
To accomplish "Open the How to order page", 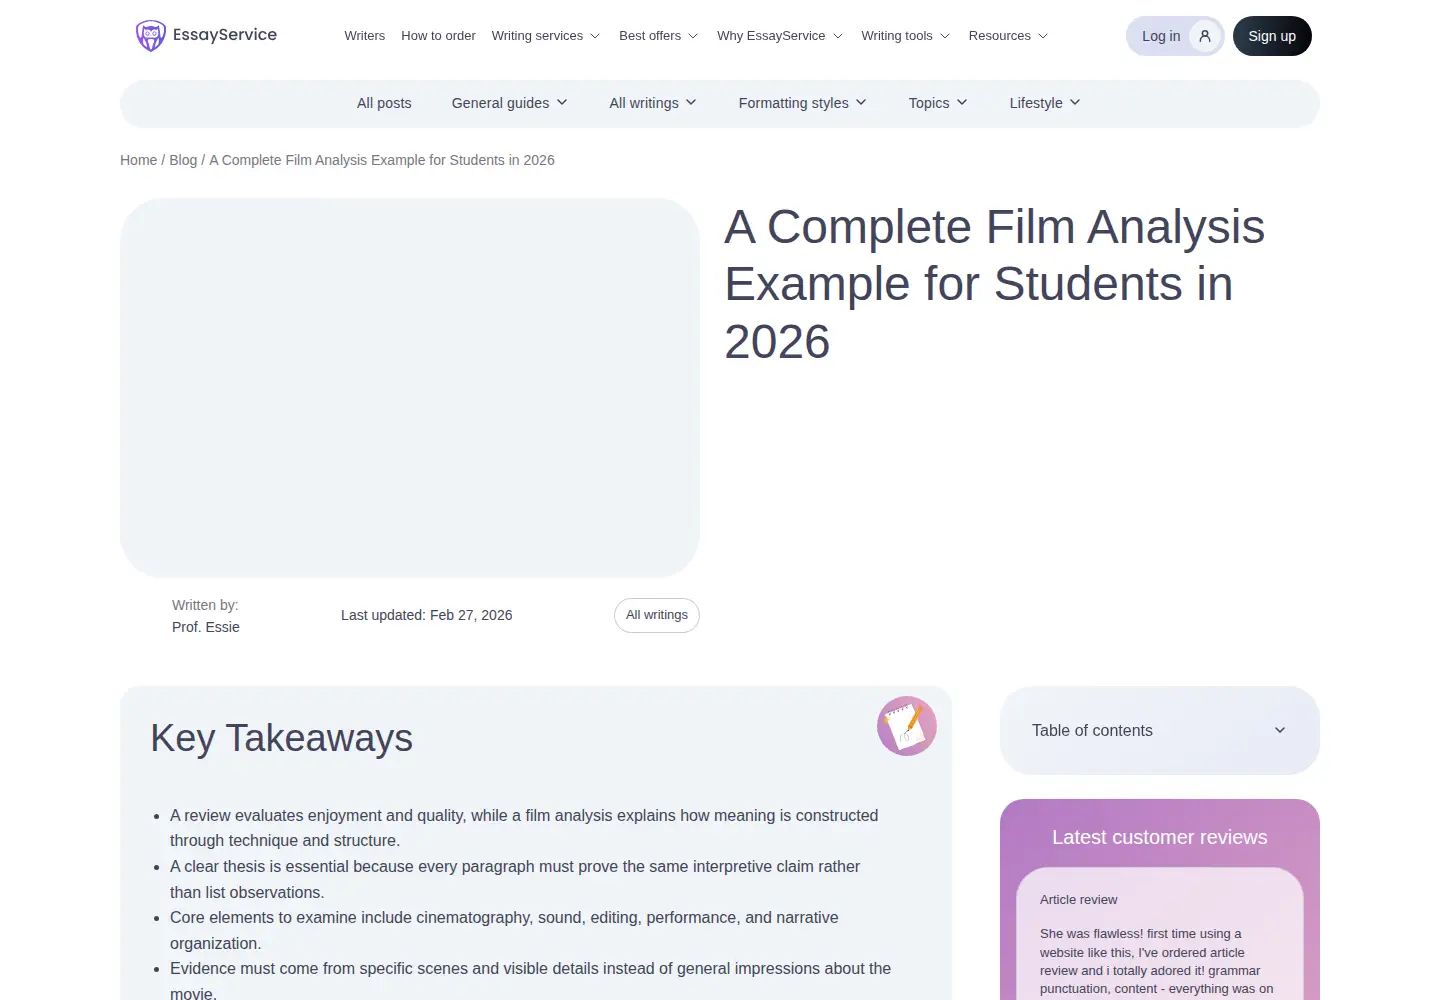I will [x=438, y=36].
